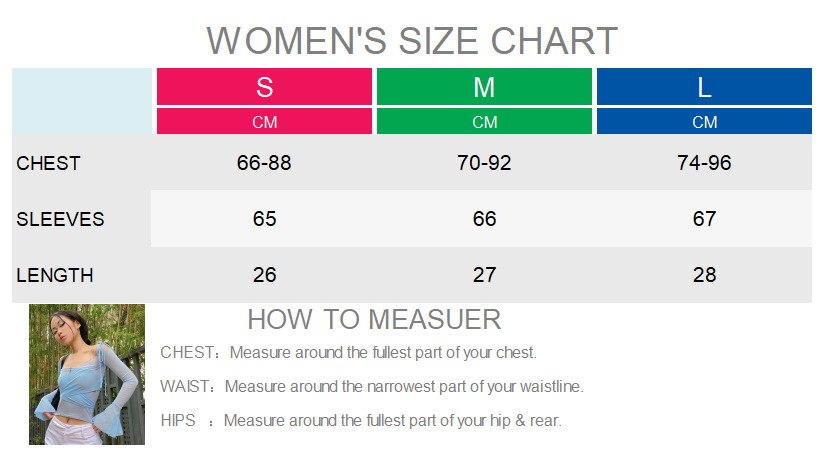Select the 70-92 chest measurement cell
This screenshot has height=456, width=824.
[x=484, y=163]
